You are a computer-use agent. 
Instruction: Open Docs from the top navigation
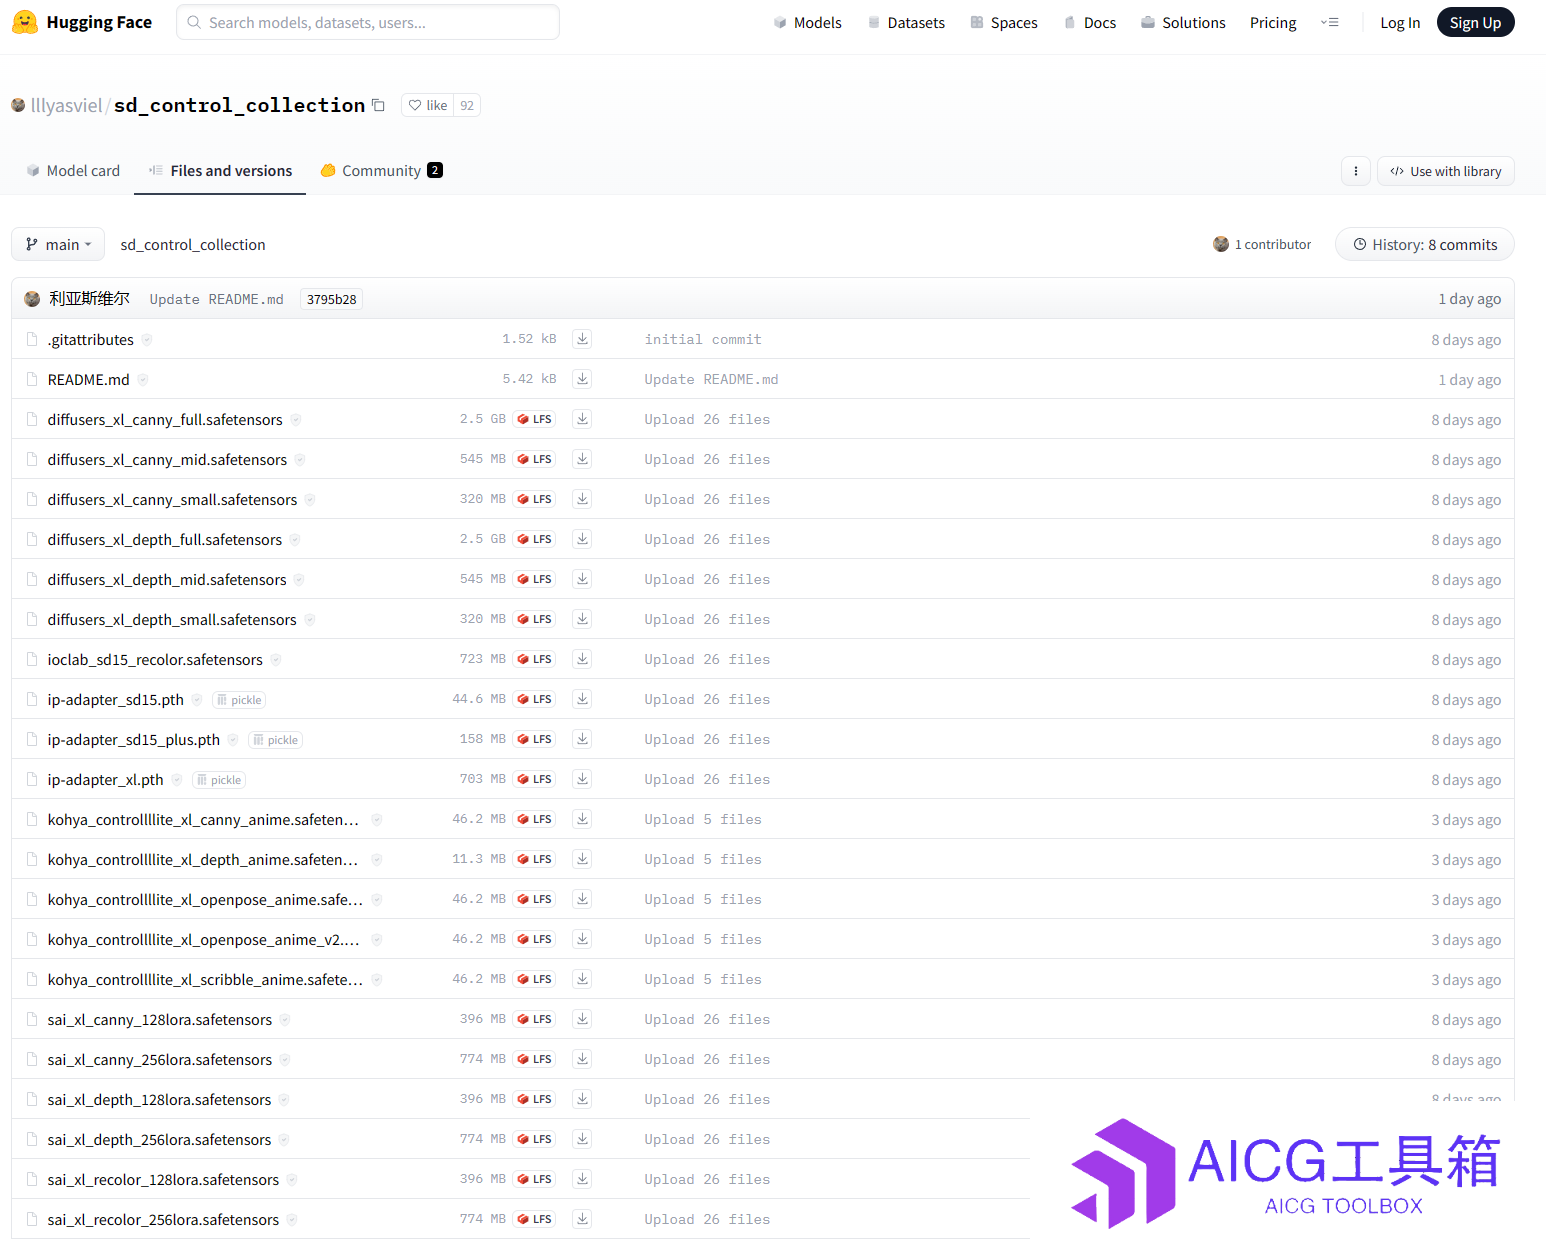tap(1090, 22)
